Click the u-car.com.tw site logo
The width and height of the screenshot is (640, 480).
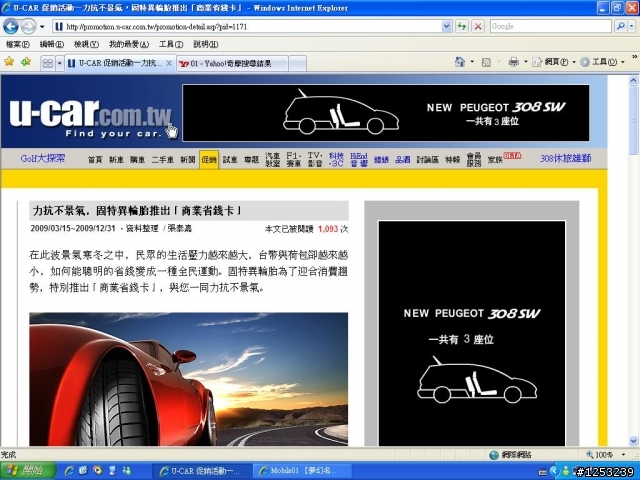91,118
